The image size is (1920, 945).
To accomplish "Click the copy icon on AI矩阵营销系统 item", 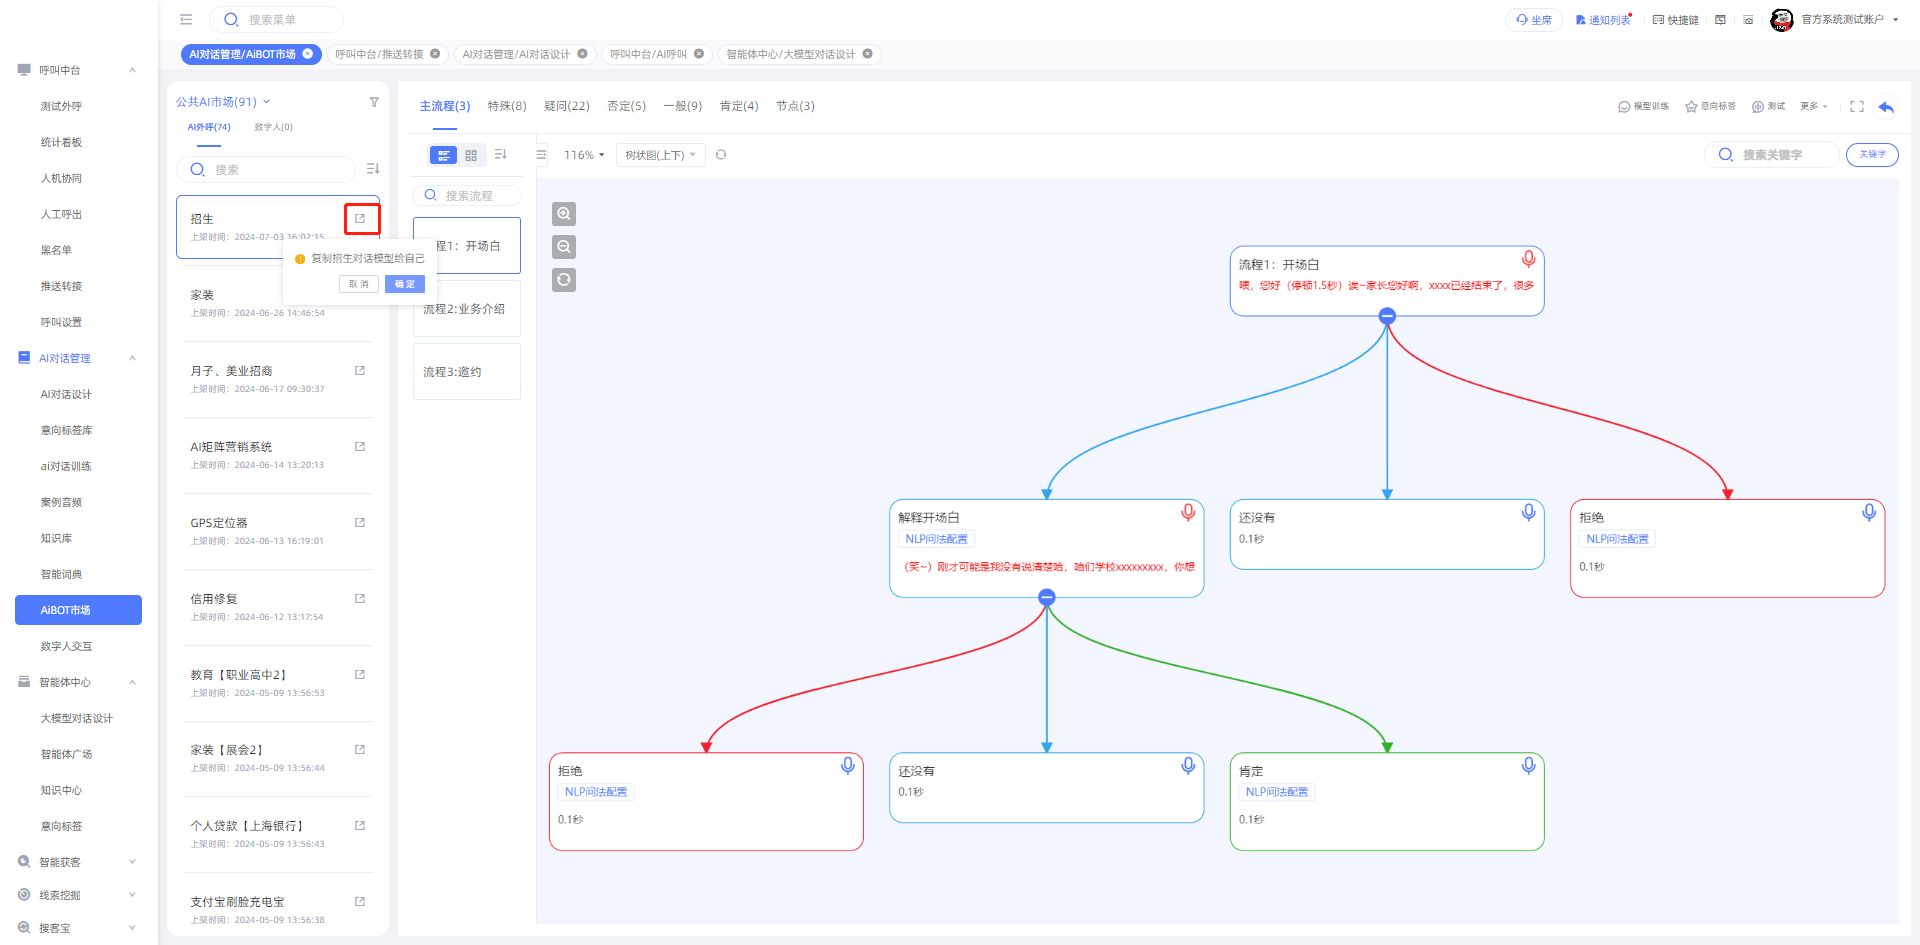I will pyautogui.click(x=360, y=446).
